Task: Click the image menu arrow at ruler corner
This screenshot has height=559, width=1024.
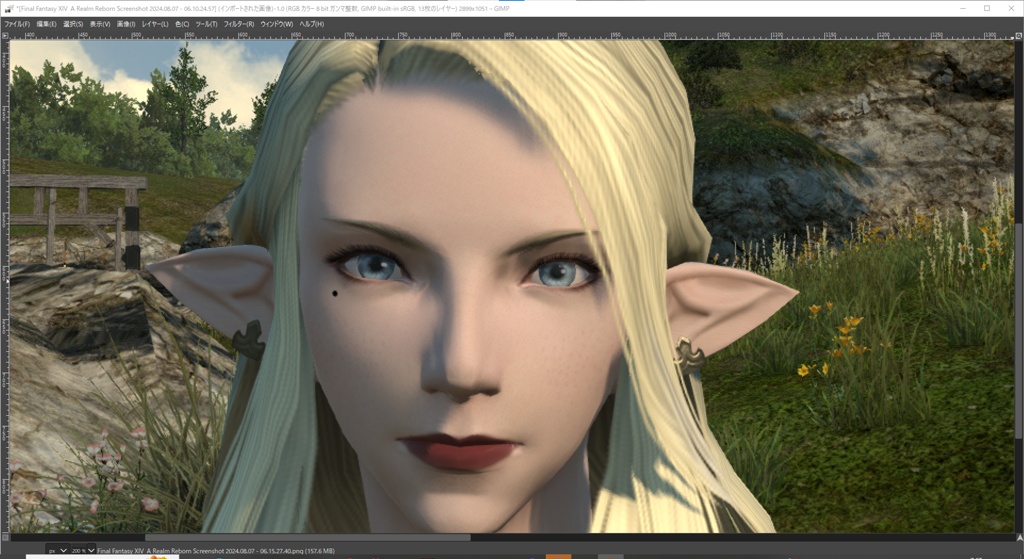Action: click(x=5, y=36)
